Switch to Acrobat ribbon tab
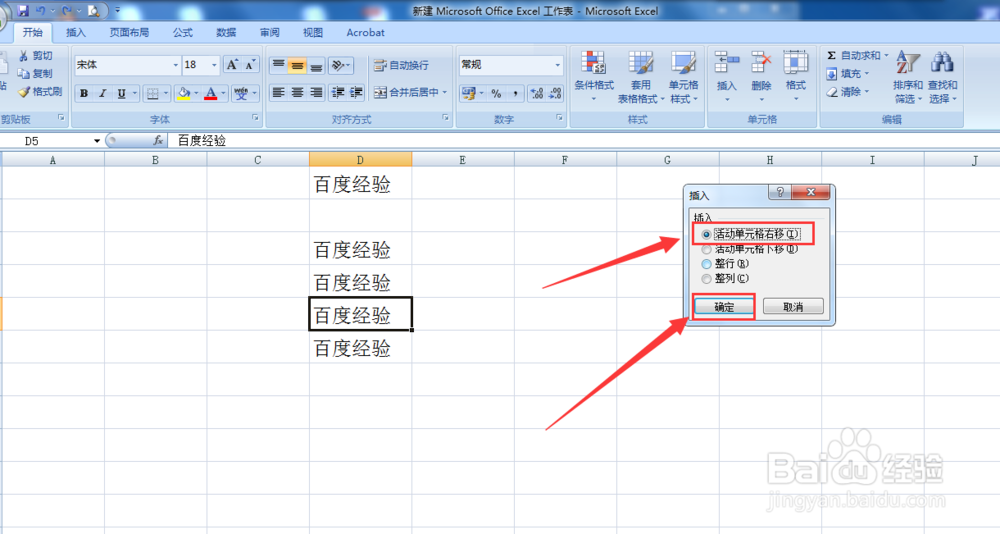This screenshot has height=534, width=1000. pyautogui.click(x=365, y=33)
